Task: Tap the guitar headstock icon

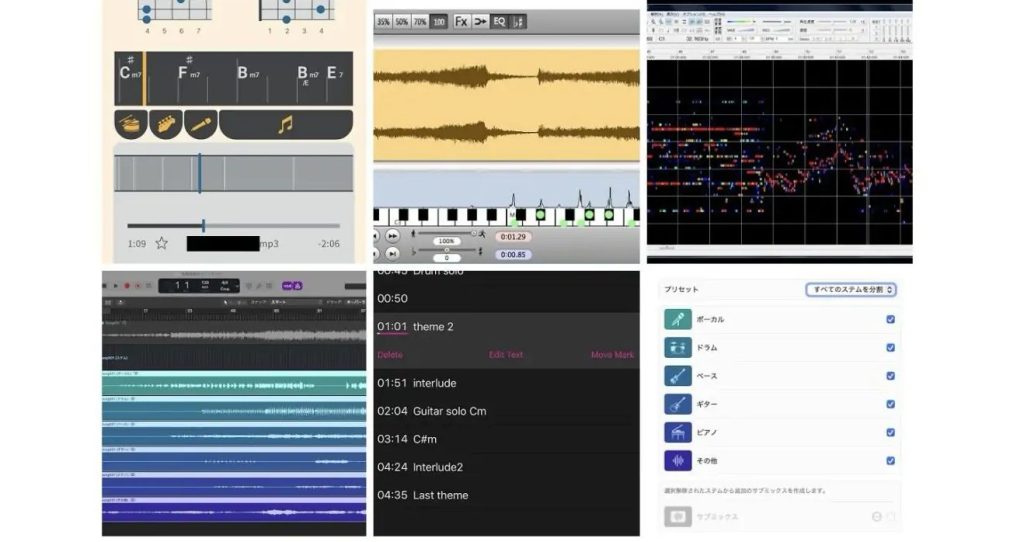Action: 166,125
